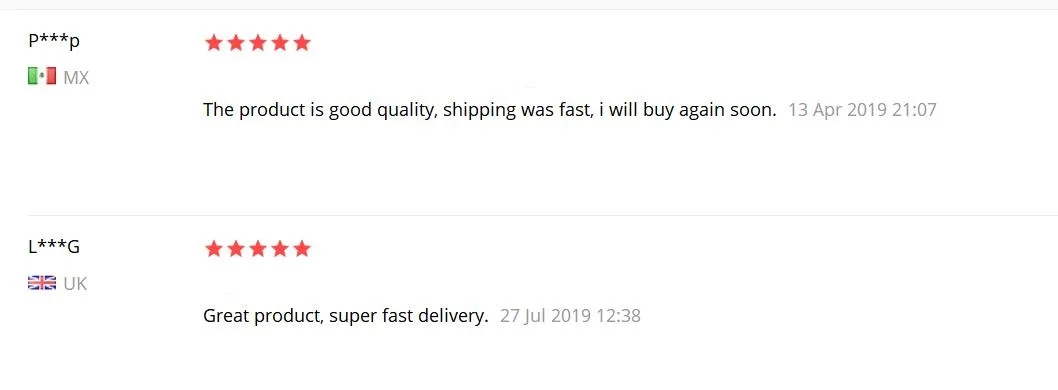
Task: Select the third star in P***p's rating
Action: (258, 43)
